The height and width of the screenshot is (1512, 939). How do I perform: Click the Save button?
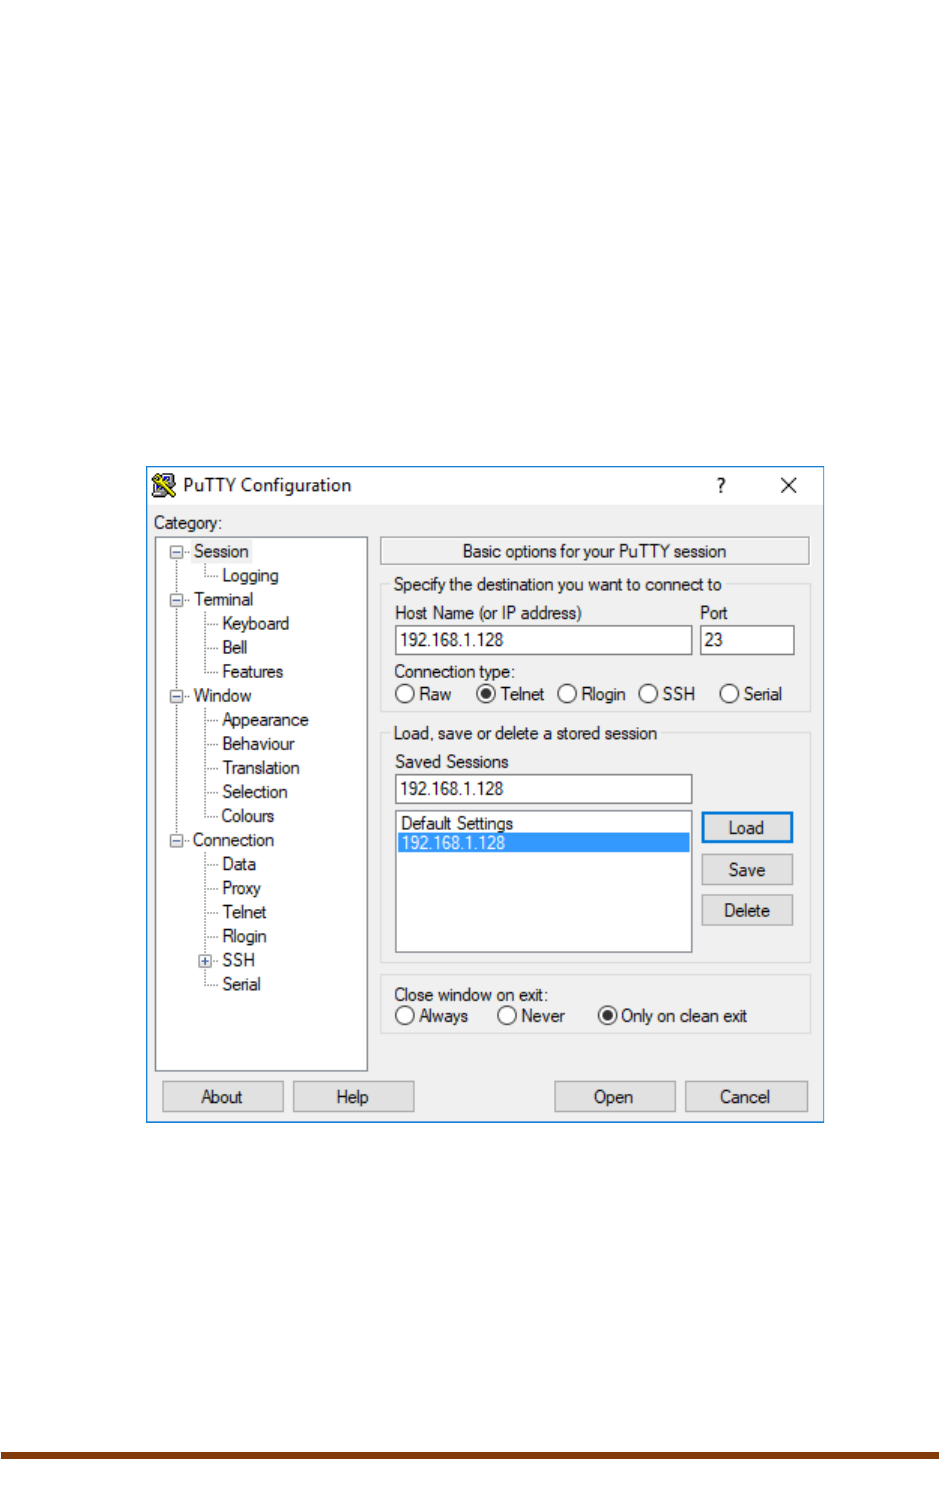(746, 870)
